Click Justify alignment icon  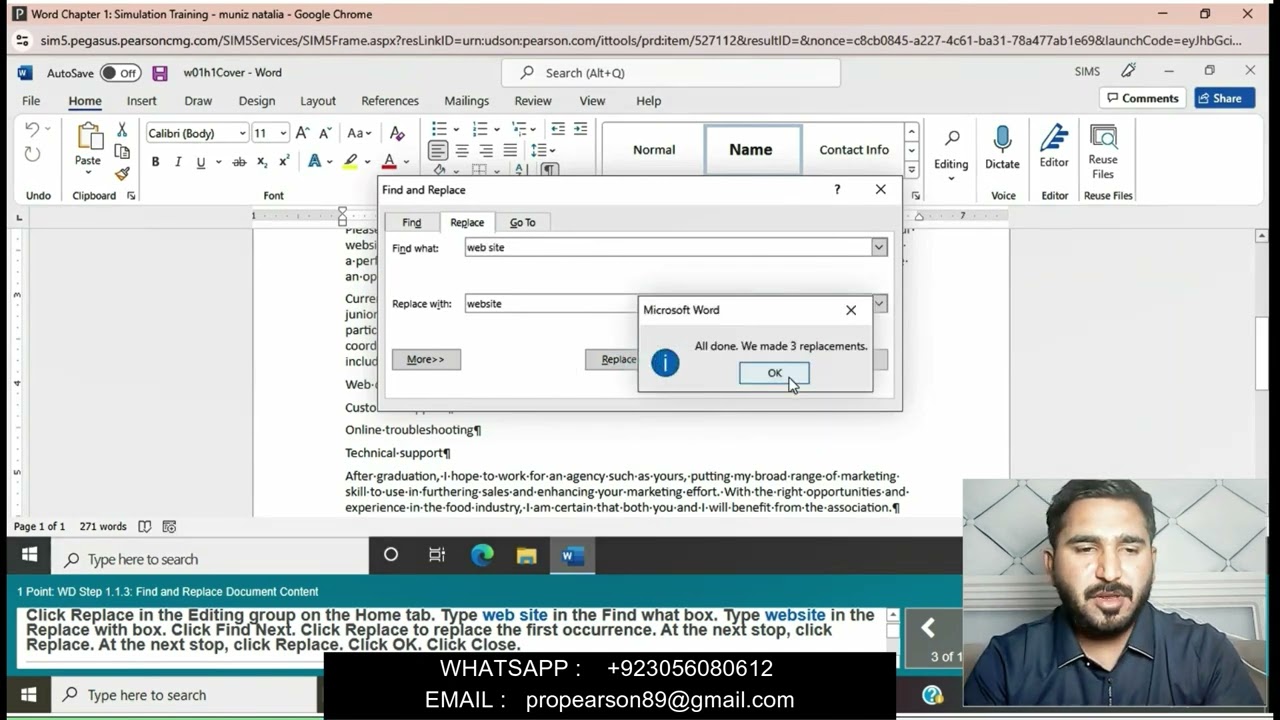(x=510, y=151)
